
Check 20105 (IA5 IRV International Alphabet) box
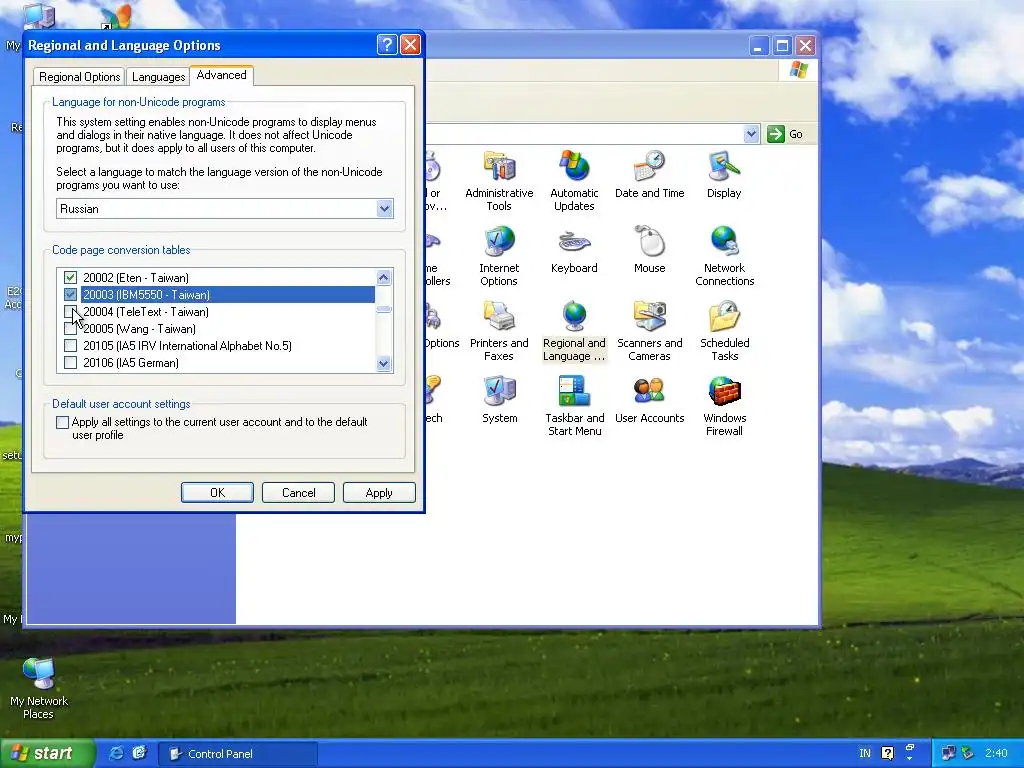point(71,345)
